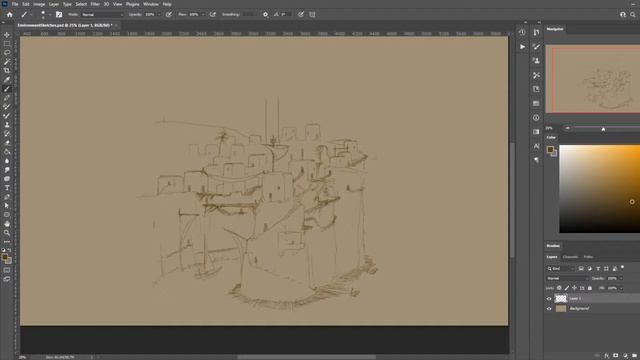Select the Horizontal Type tool
The width and height of the screenshot is (640, 360).
(7, 188)
